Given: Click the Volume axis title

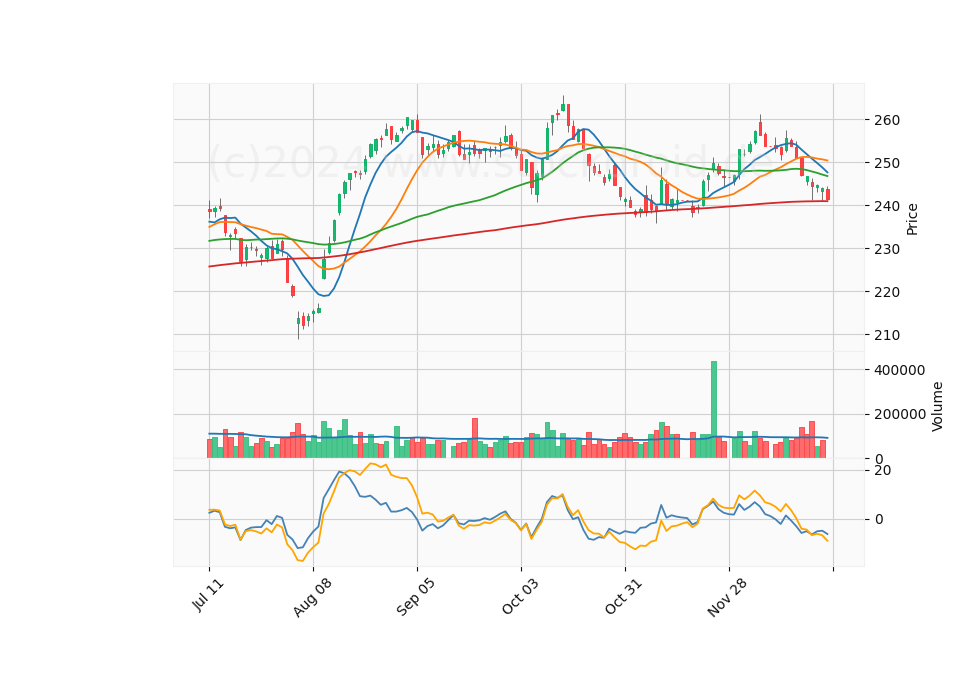Looking at the screenshot, I should click(937, 407).
